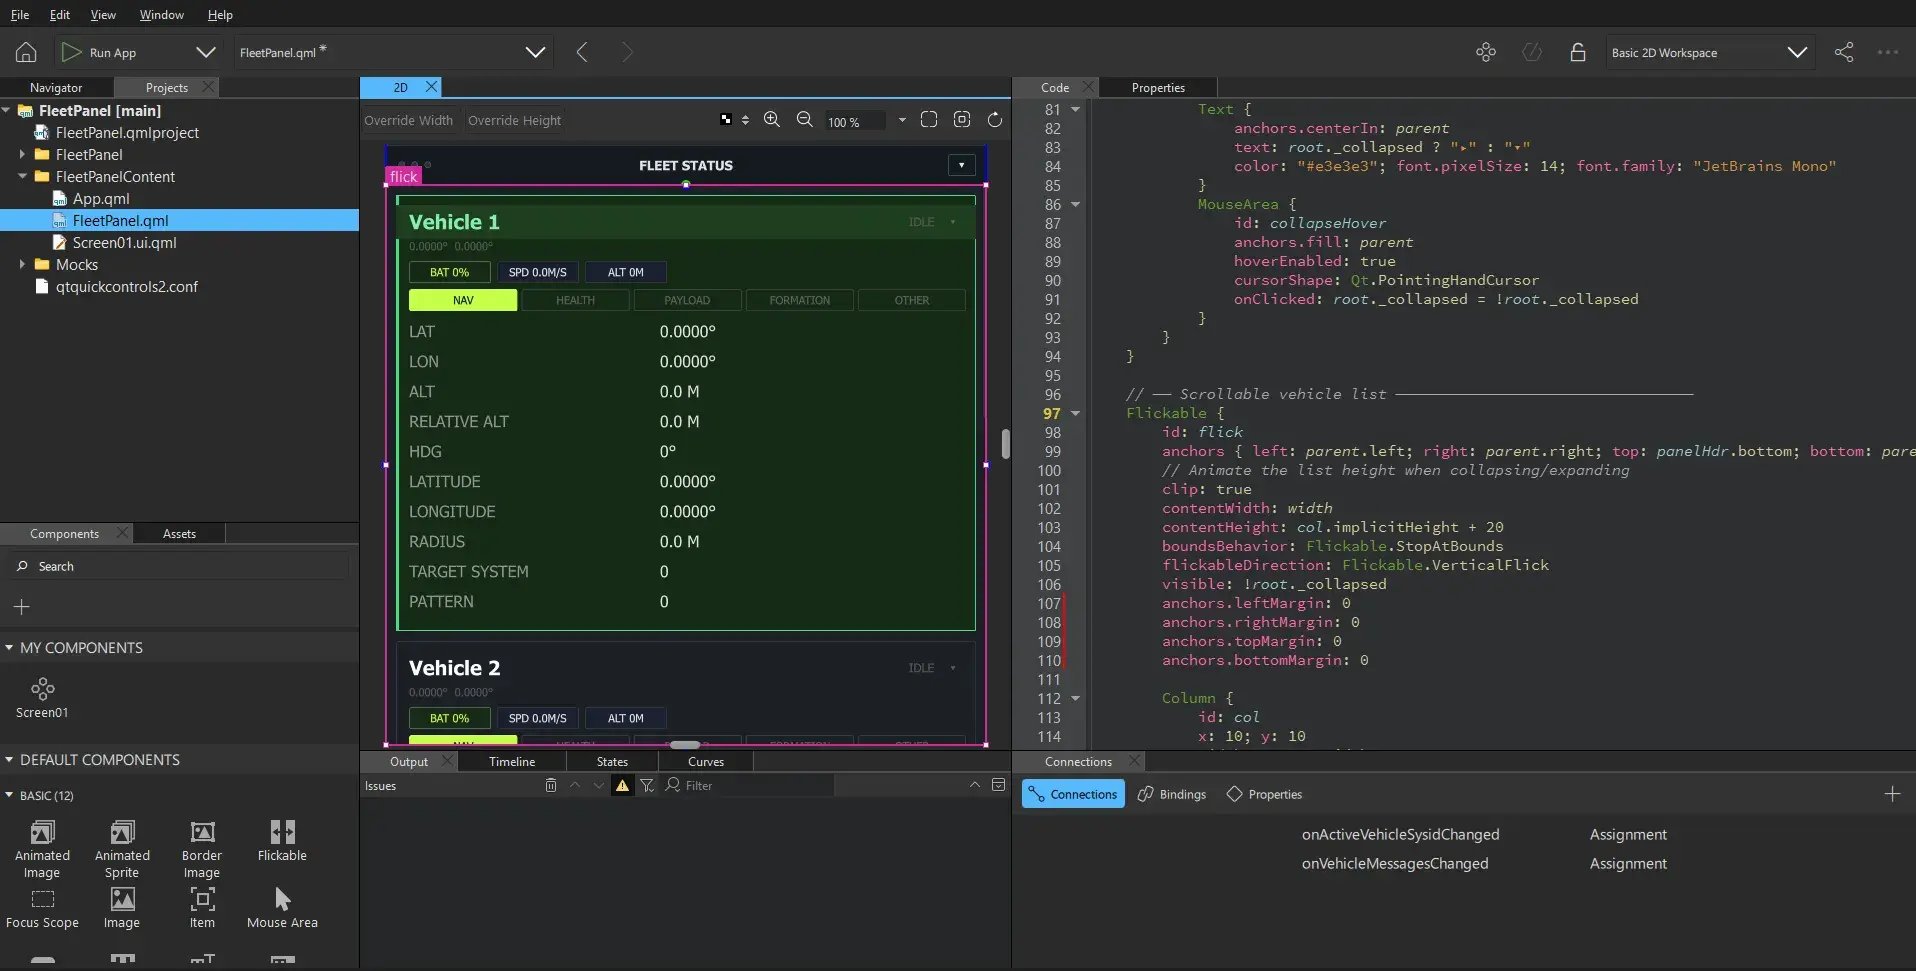
Task: Collapse the output pane with up chevron
Action: point(975,785)
